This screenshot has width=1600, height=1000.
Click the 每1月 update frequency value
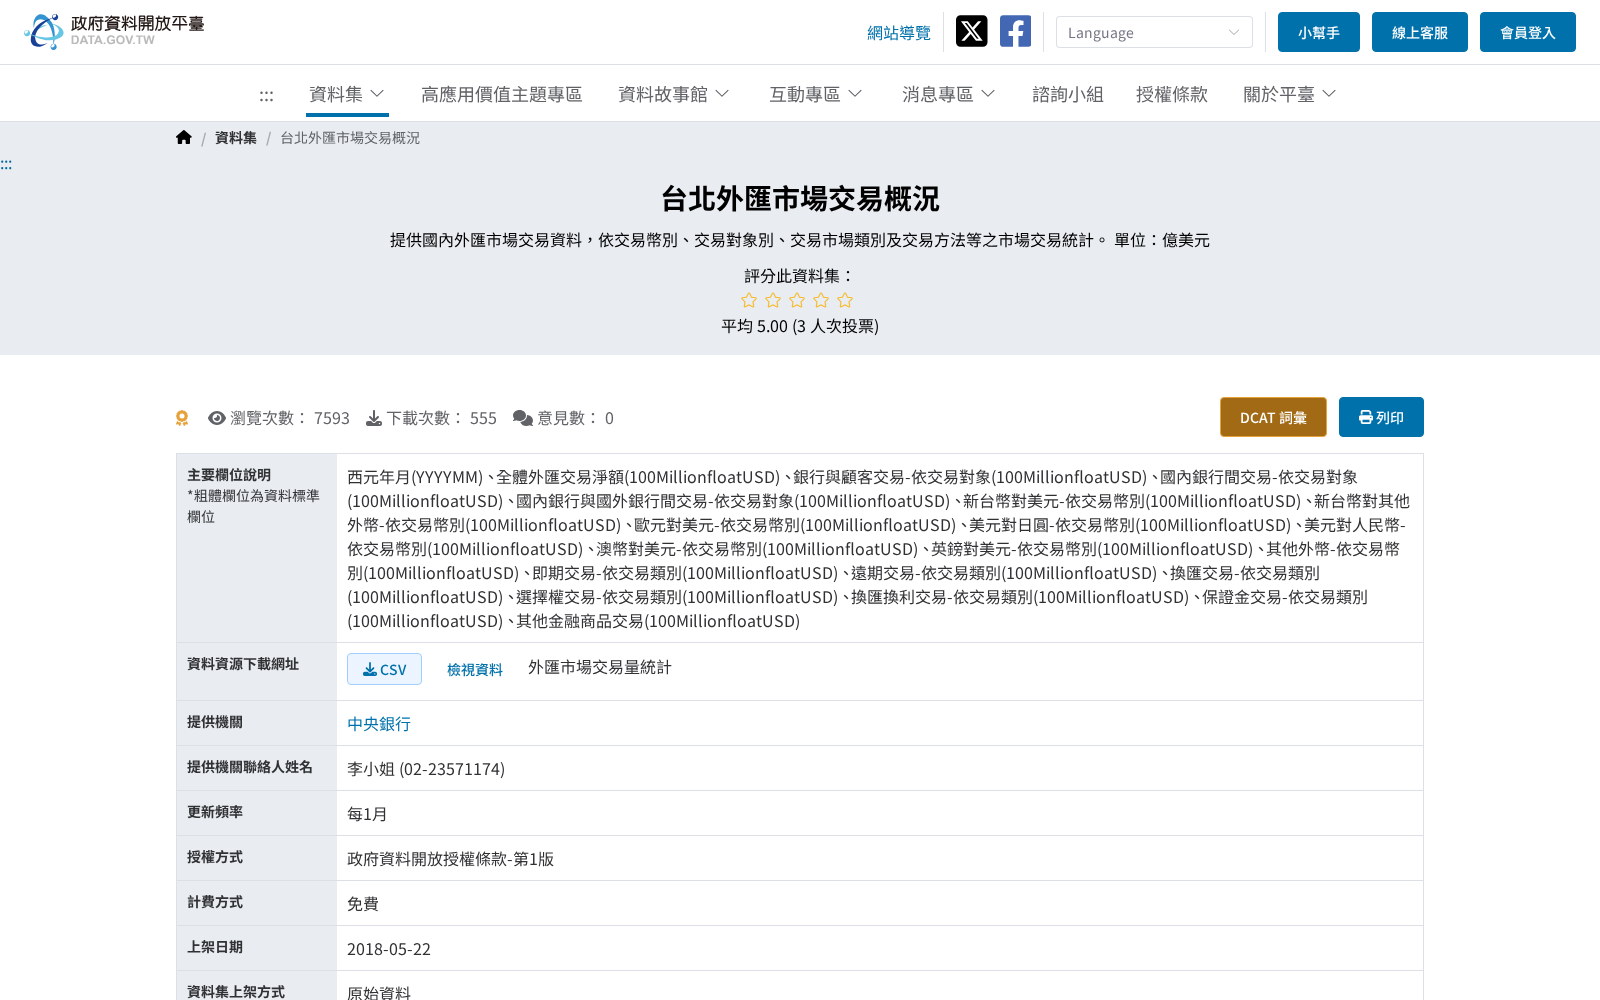[367, 814]
